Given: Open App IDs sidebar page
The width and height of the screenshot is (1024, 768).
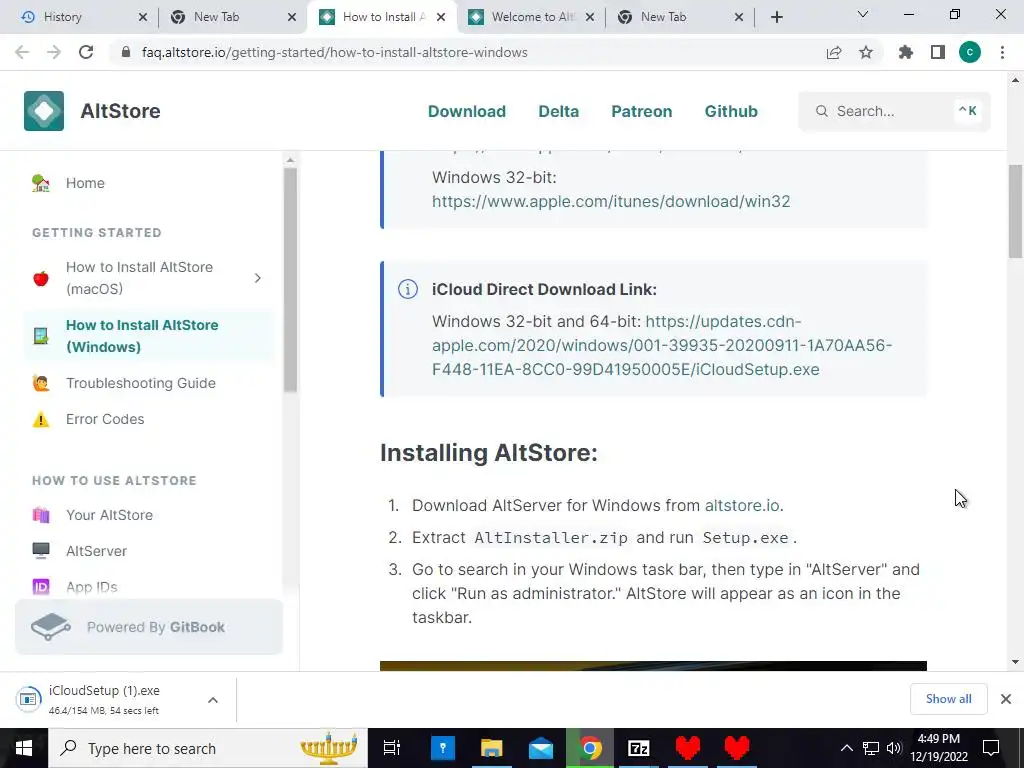Looking at the screenshot, I should pyautogui.click(x=91, y=586).
